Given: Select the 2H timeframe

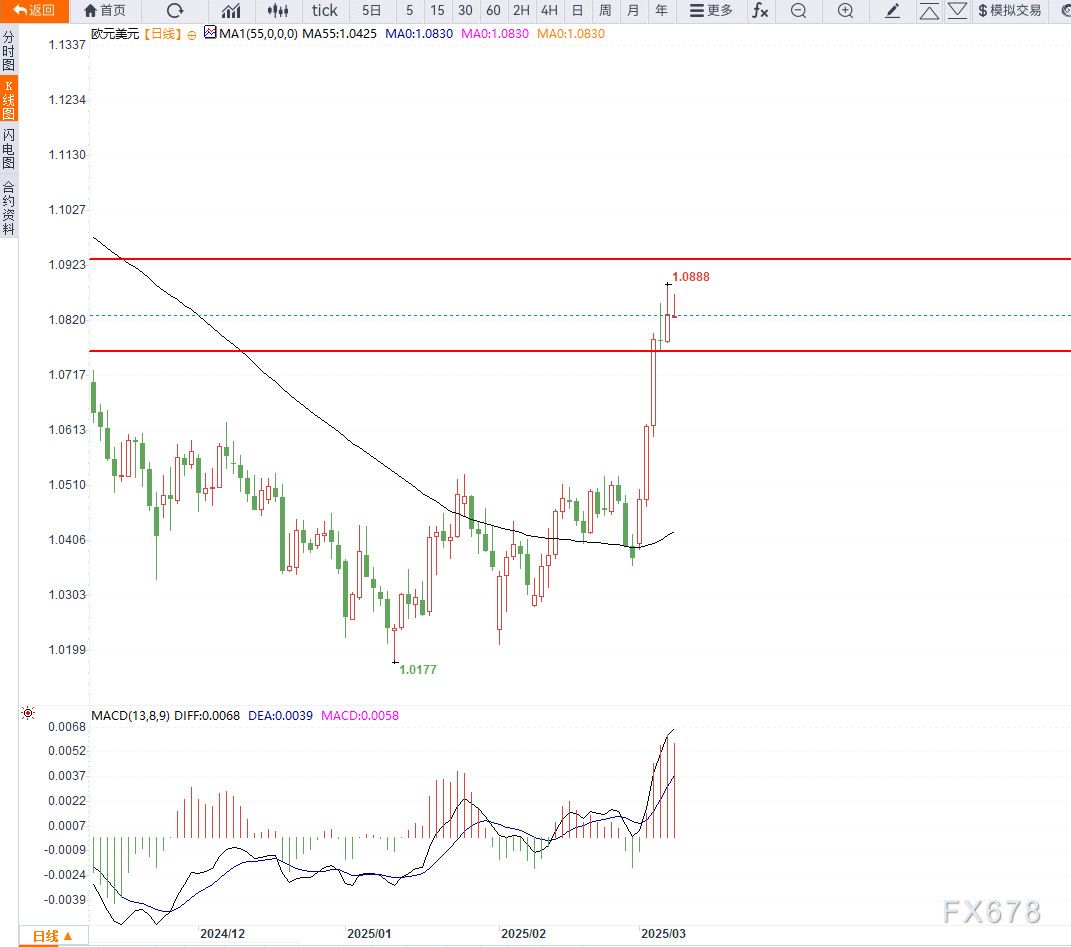Looking at the screenshot, I should 521,10.
